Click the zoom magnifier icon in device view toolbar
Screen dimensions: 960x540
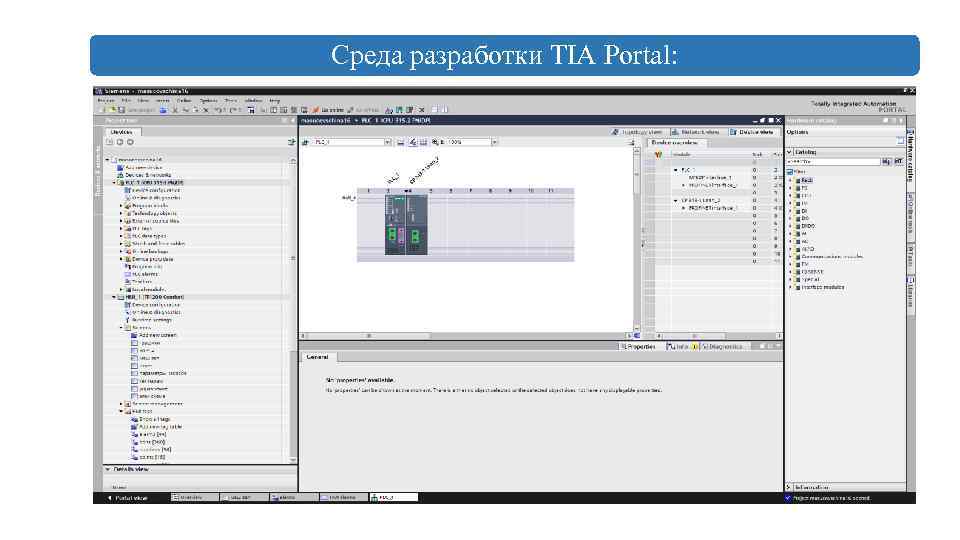[x=435, y=142]
